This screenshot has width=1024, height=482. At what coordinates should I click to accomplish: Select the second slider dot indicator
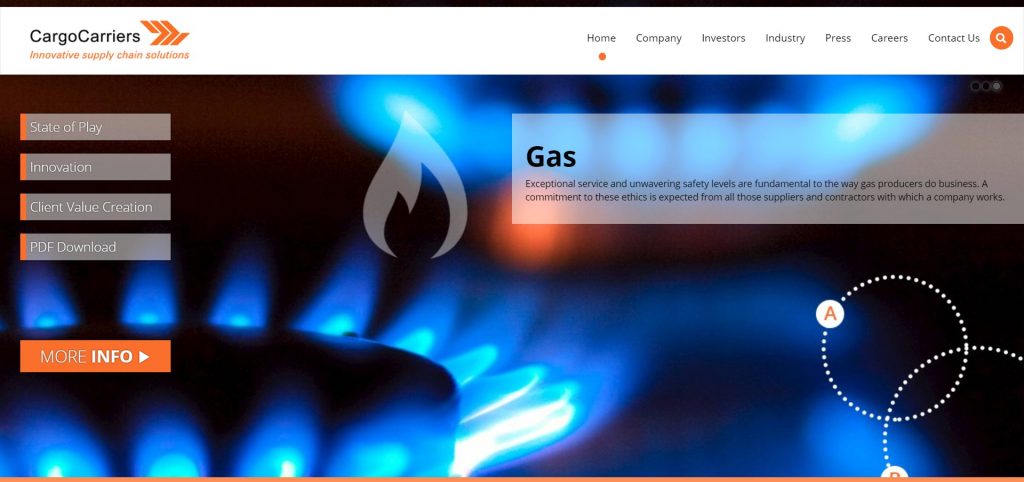point(985,86)
